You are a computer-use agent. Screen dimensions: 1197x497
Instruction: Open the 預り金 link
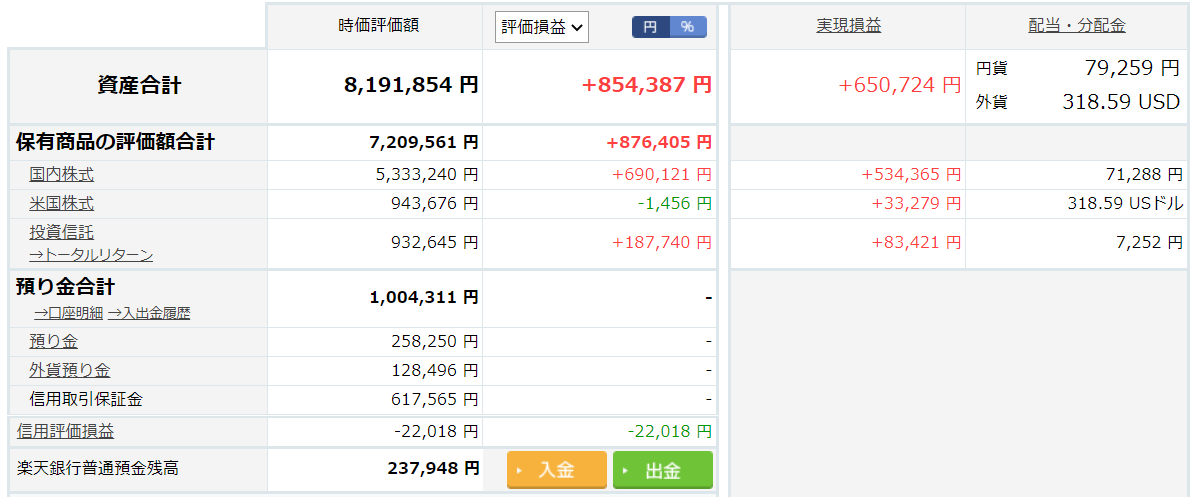(53, 342)
